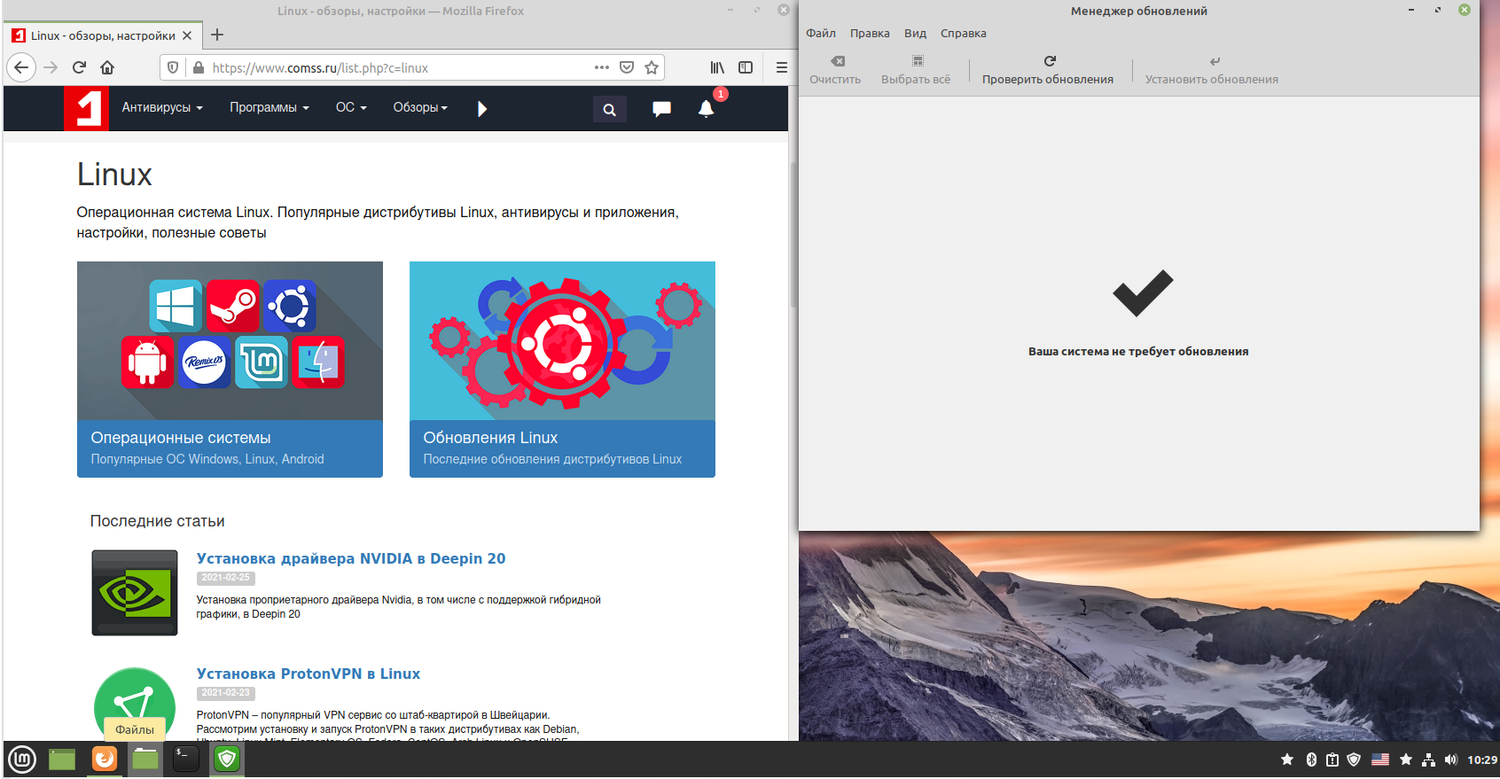Click the 'Последние статьи' heading
1500x779 pixels.
tap(157, 521)
